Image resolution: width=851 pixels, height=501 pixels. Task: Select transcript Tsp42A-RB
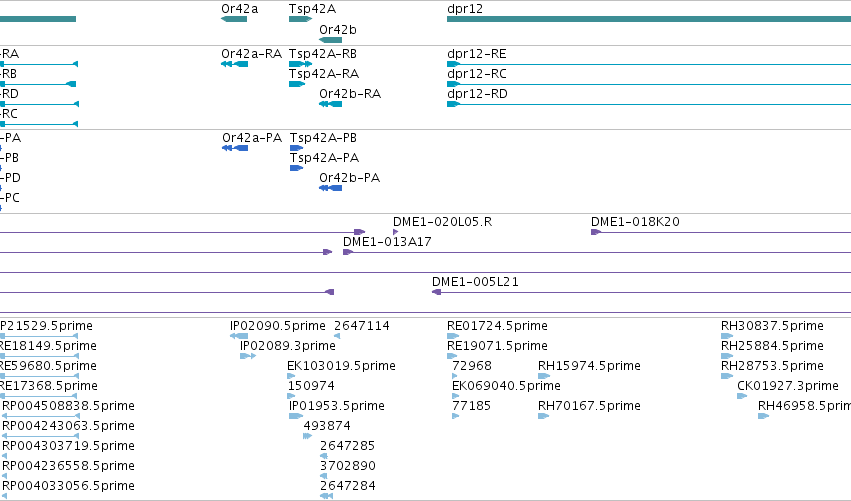tap(300, 64)
